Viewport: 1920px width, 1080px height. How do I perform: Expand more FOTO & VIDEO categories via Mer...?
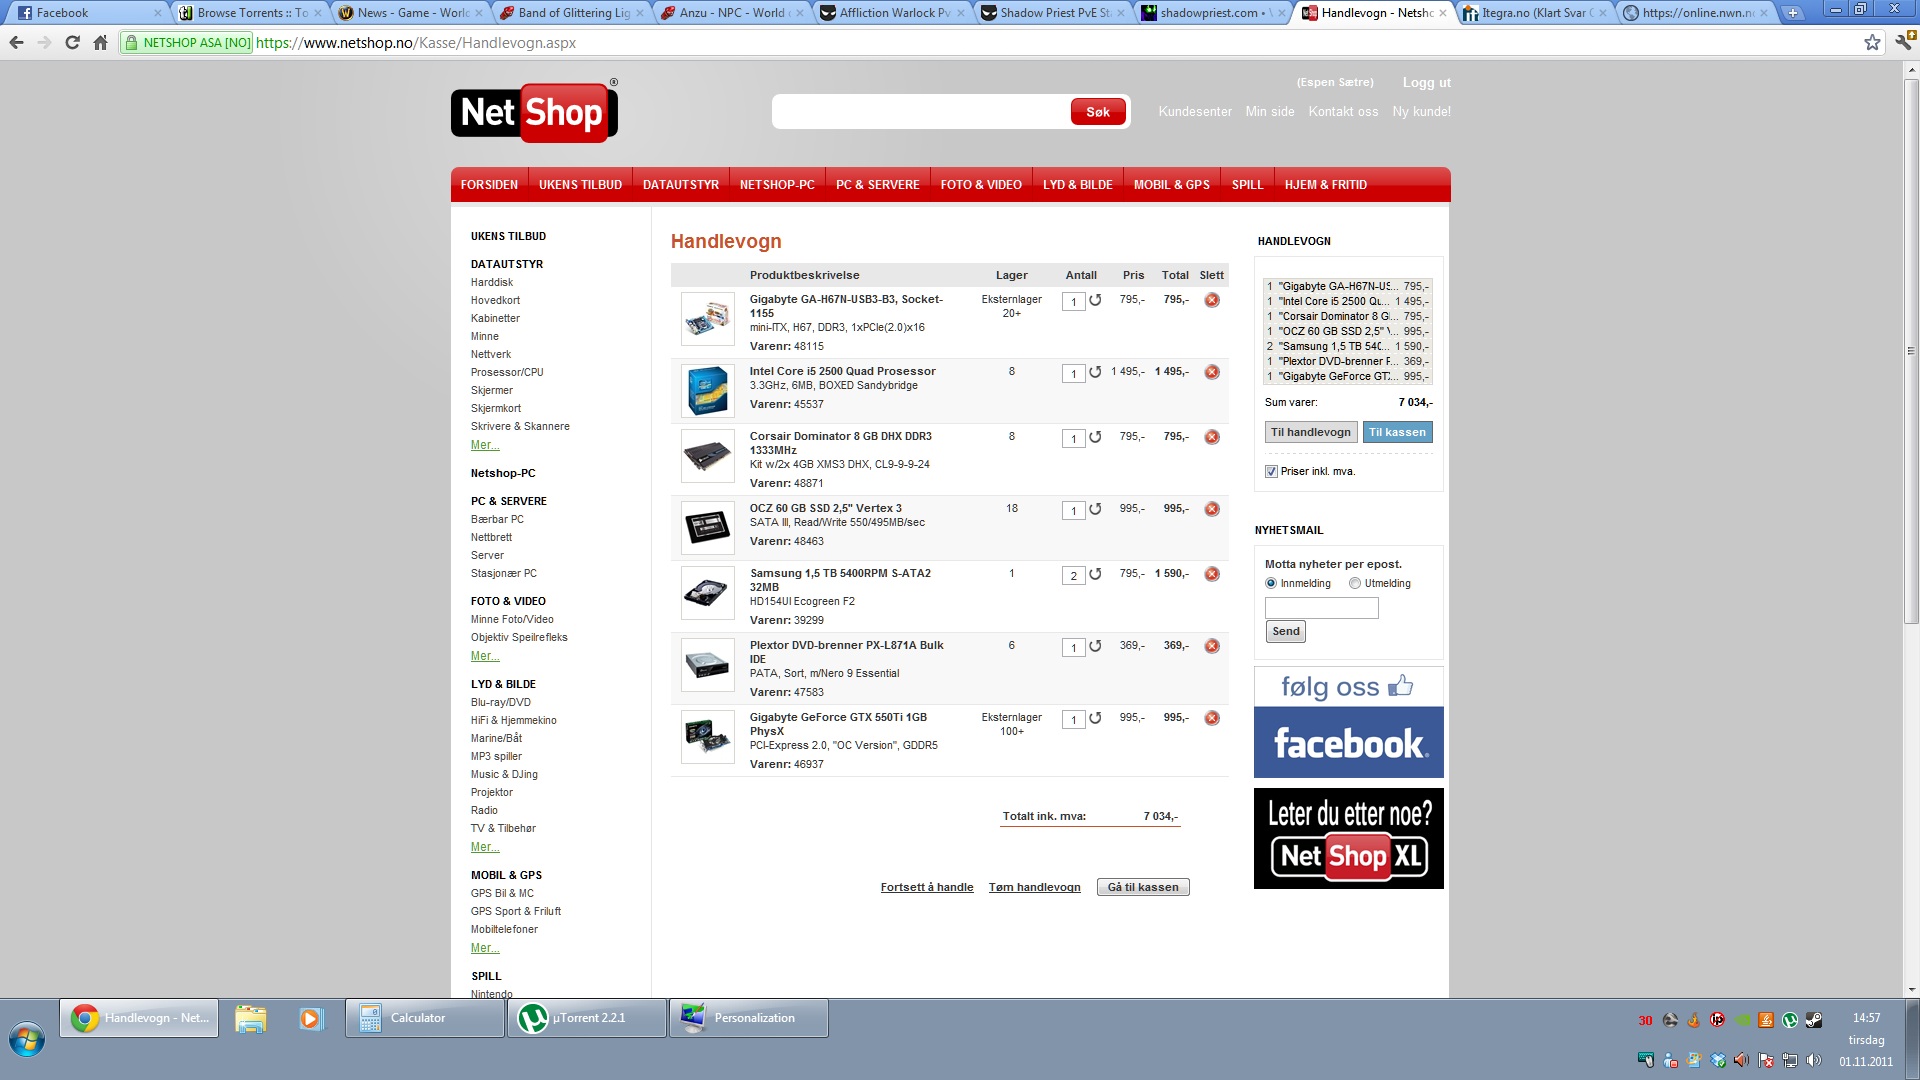[x=485, y=656]
